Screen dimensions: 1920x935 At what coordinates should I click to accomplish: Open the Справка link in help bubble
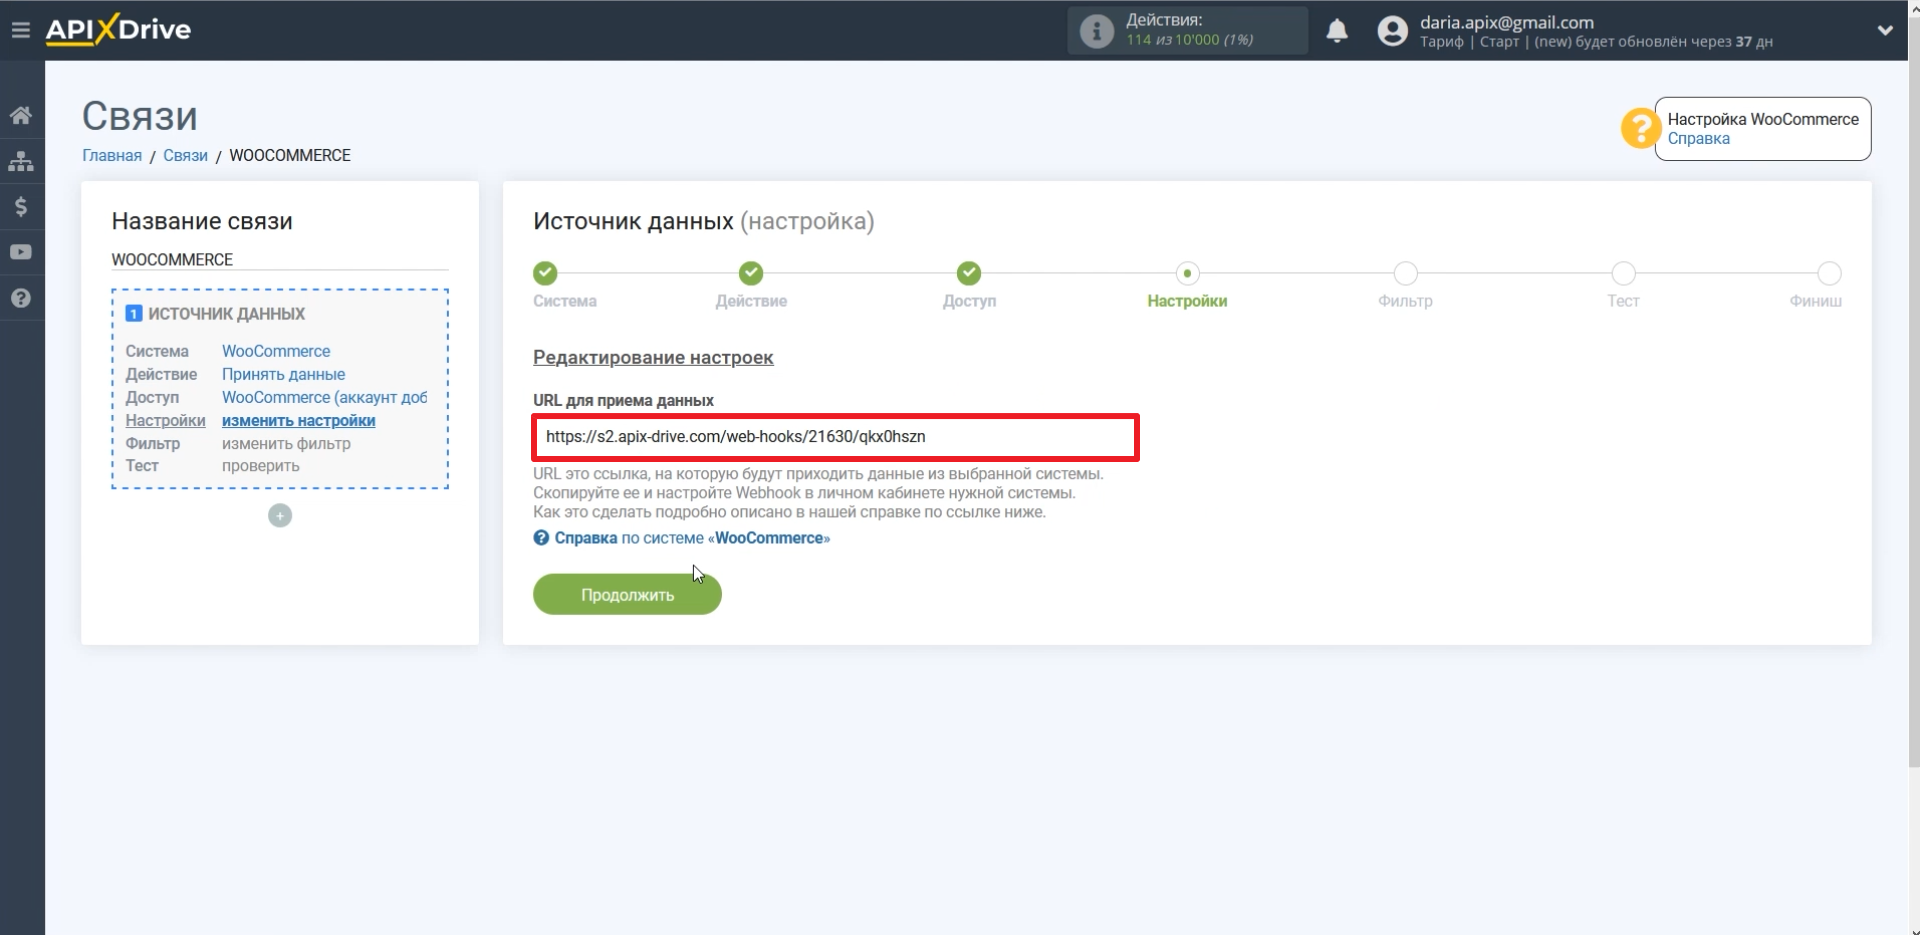(1698, 138)
